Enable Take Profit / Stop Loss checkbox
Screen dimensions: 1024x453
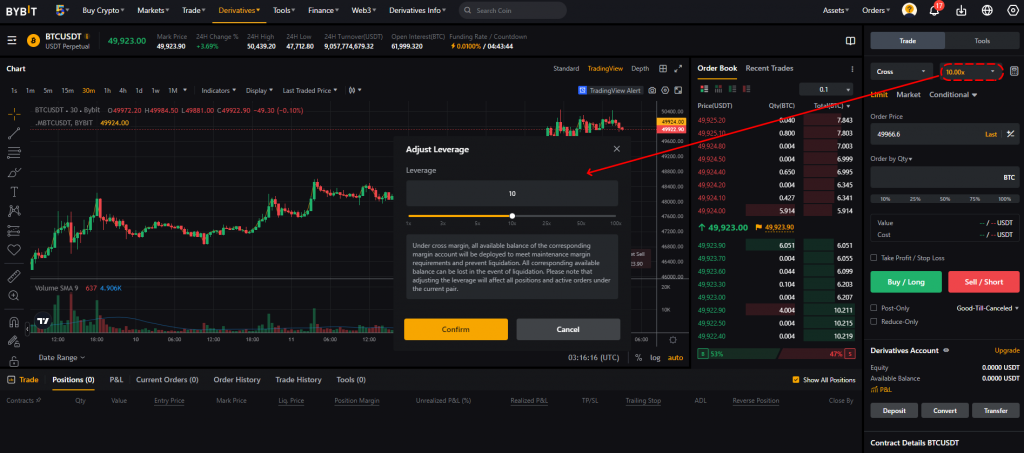[874, 258]
